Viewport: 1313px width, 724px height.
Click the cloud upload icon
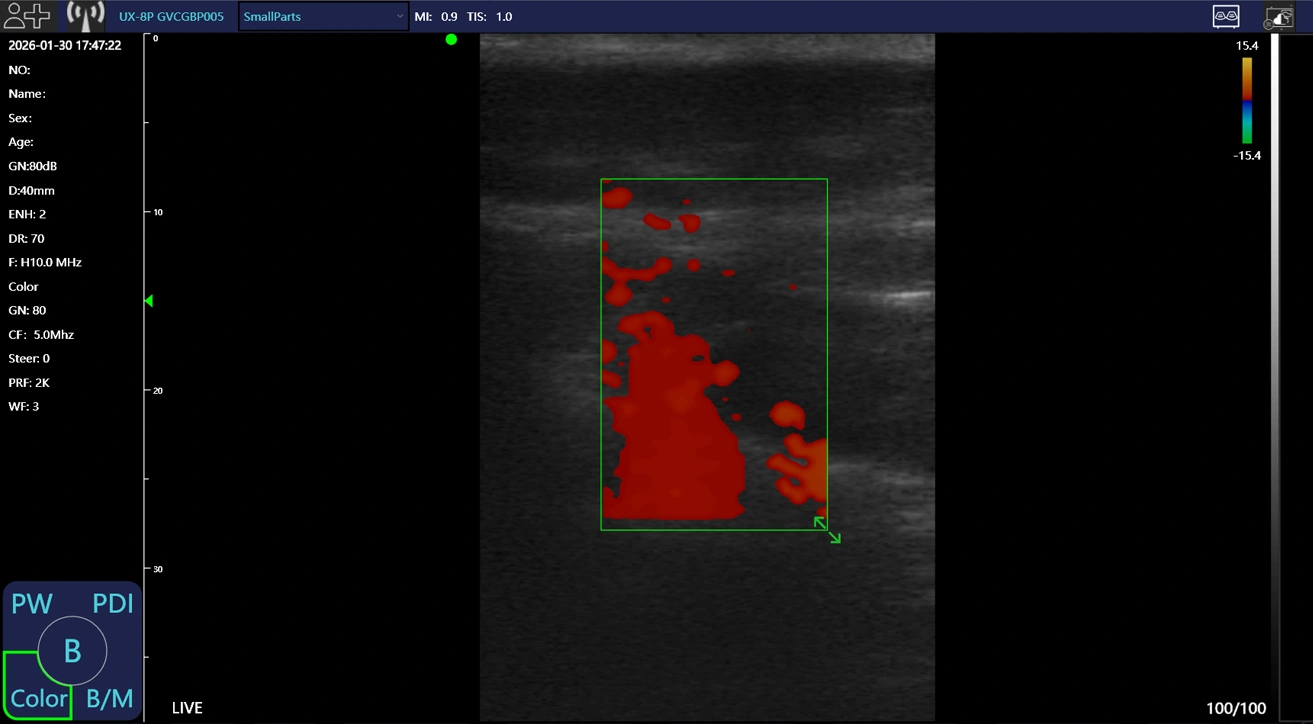pos(1279,16)
